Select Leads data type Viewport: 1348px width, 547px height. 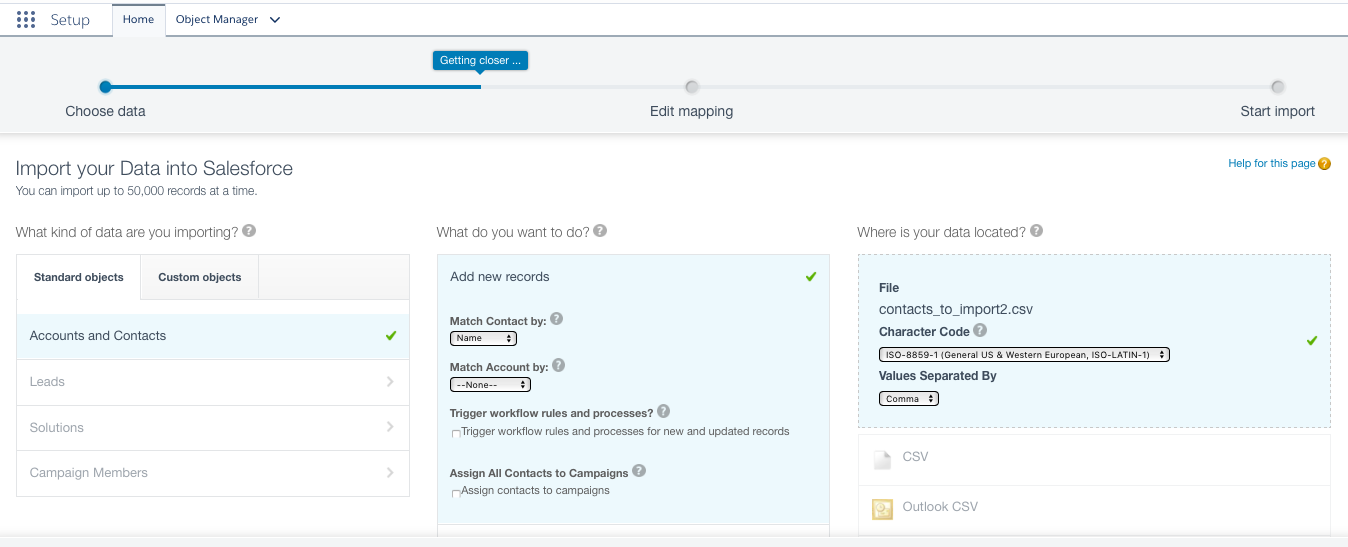(x=213, y=382)
